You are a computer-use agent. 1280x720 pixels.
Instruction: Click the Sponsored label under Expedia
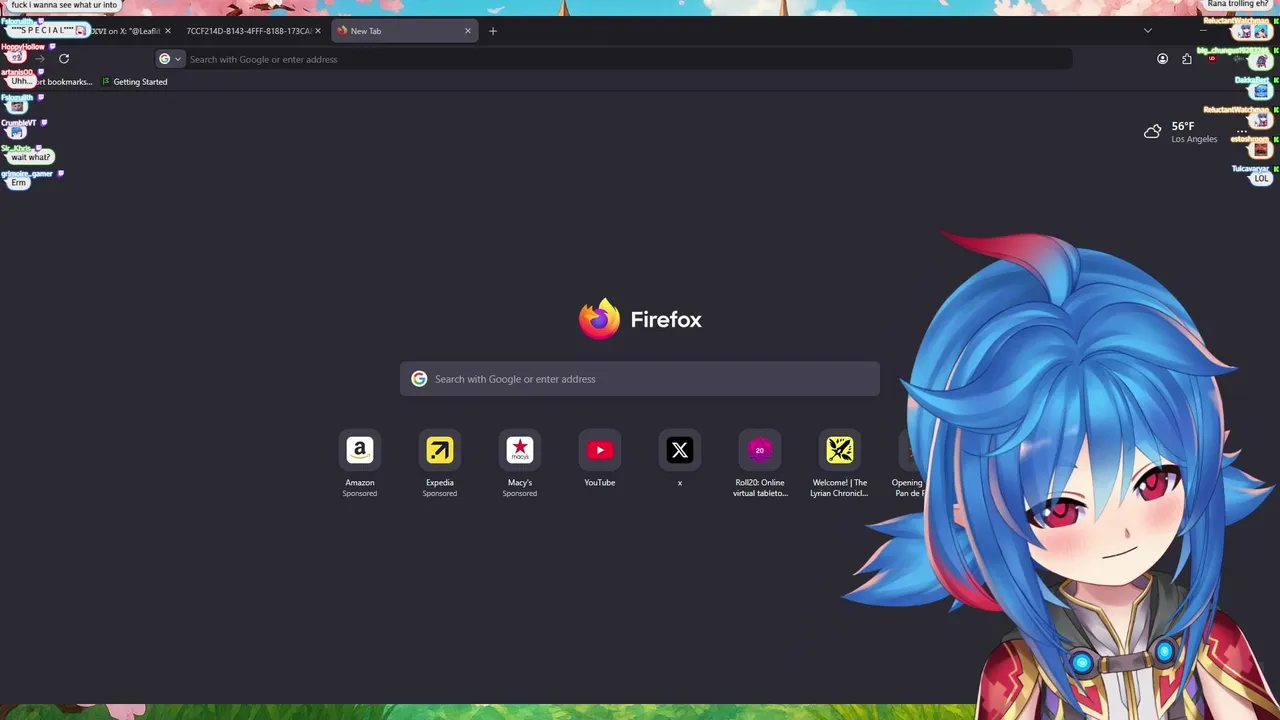click(x=440, y=493)
